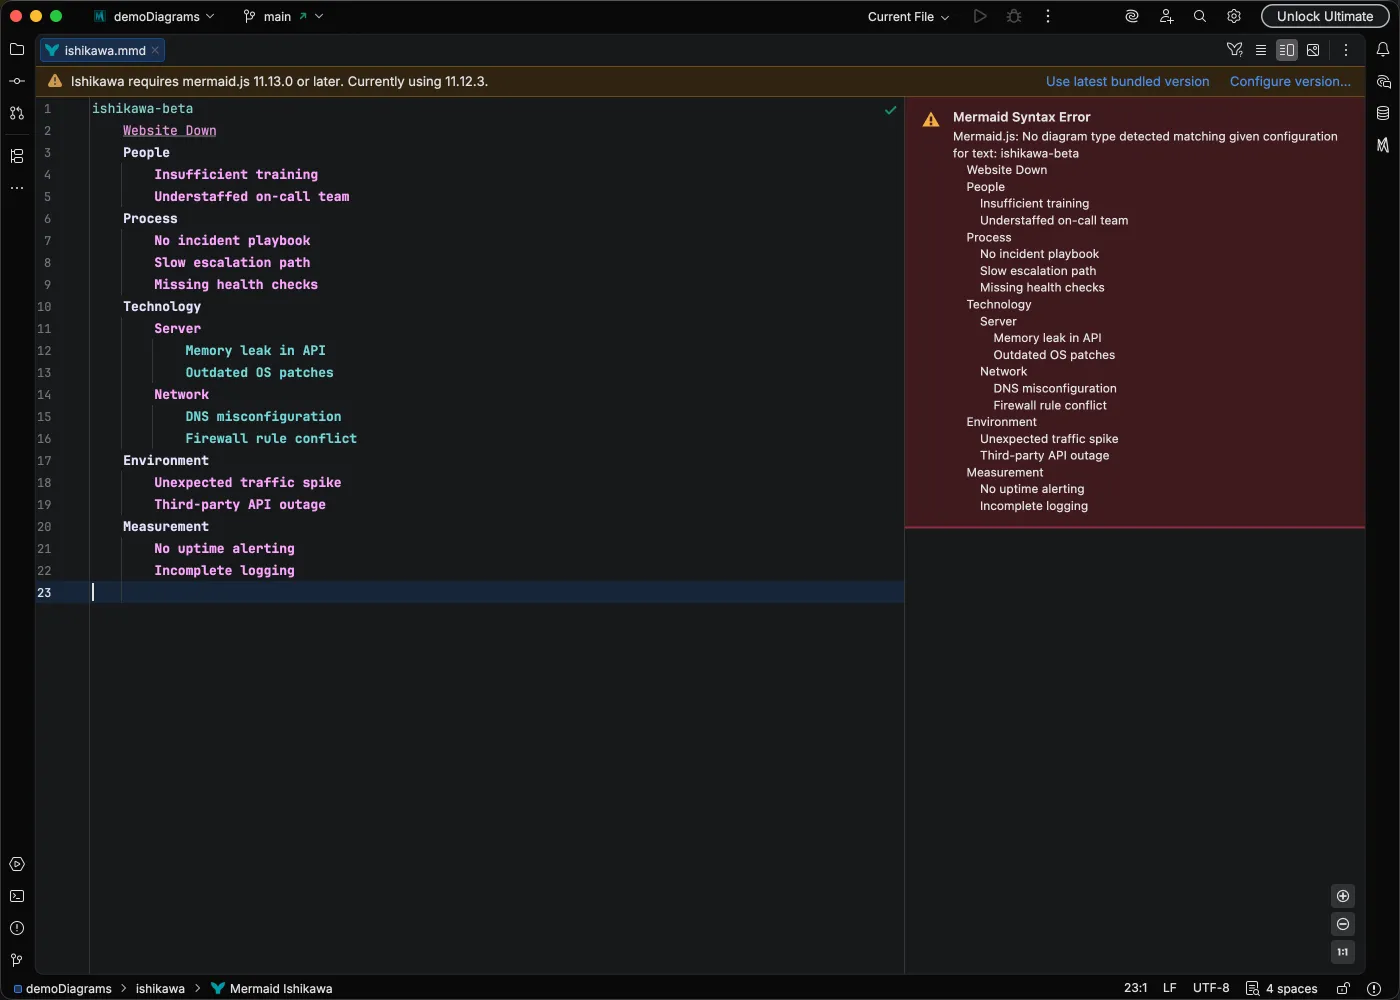
Task: Select the ishikawa.mmd editor tab
Action: pyautogui.click(x=104, y=50)
